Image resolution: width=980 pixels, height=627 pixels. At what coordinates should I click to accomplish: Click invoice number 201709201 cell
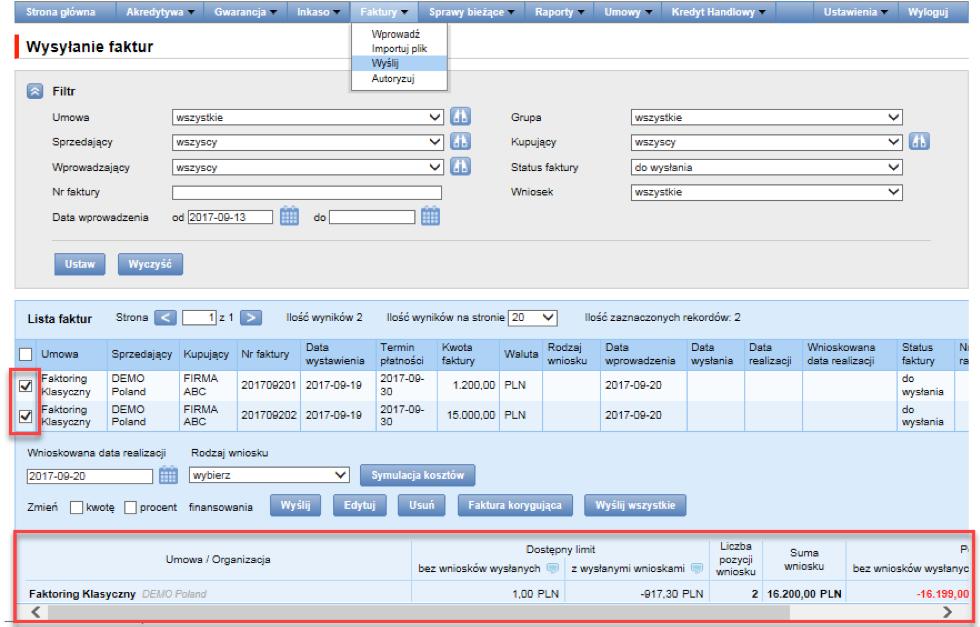click(x=269, y=385)
